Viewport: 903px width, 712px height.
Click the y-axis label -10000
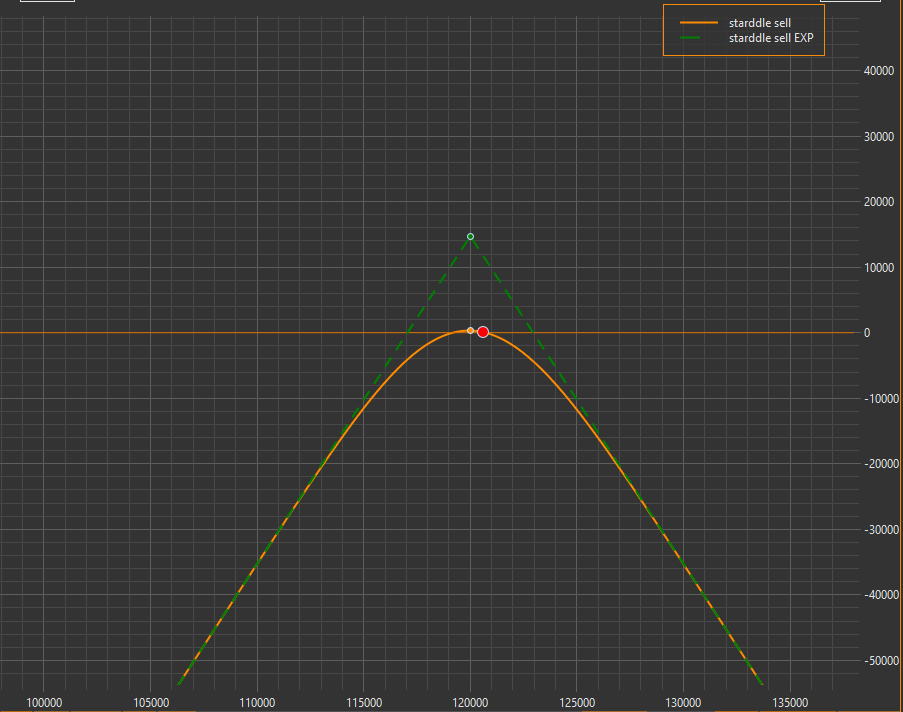tap(881, 399)
